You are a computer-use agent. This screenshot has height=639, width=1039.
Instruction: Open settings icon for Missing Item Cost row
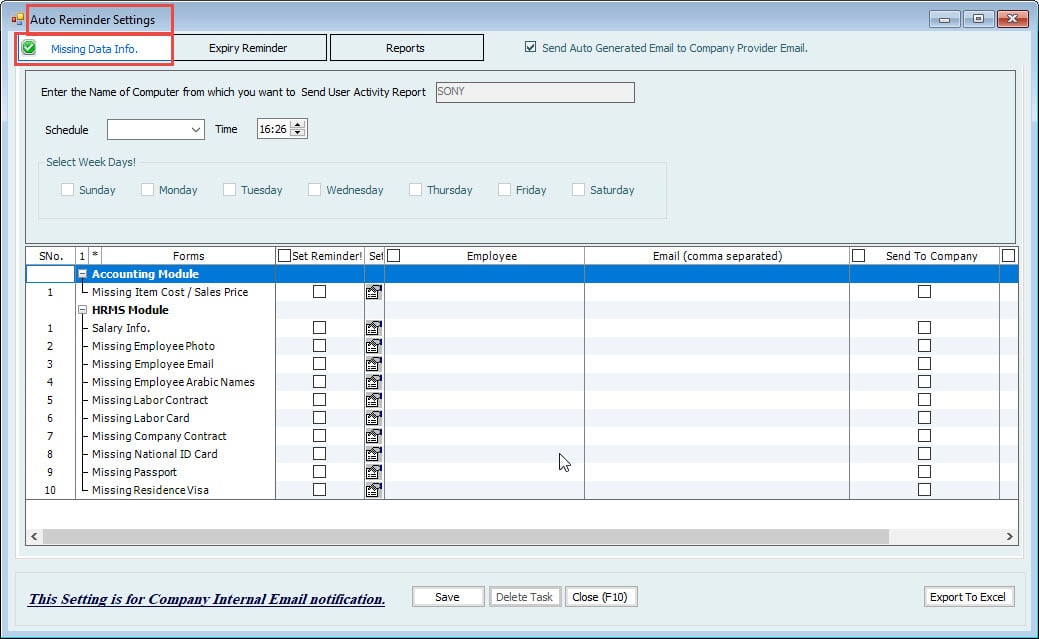click(x=374, y=292)
